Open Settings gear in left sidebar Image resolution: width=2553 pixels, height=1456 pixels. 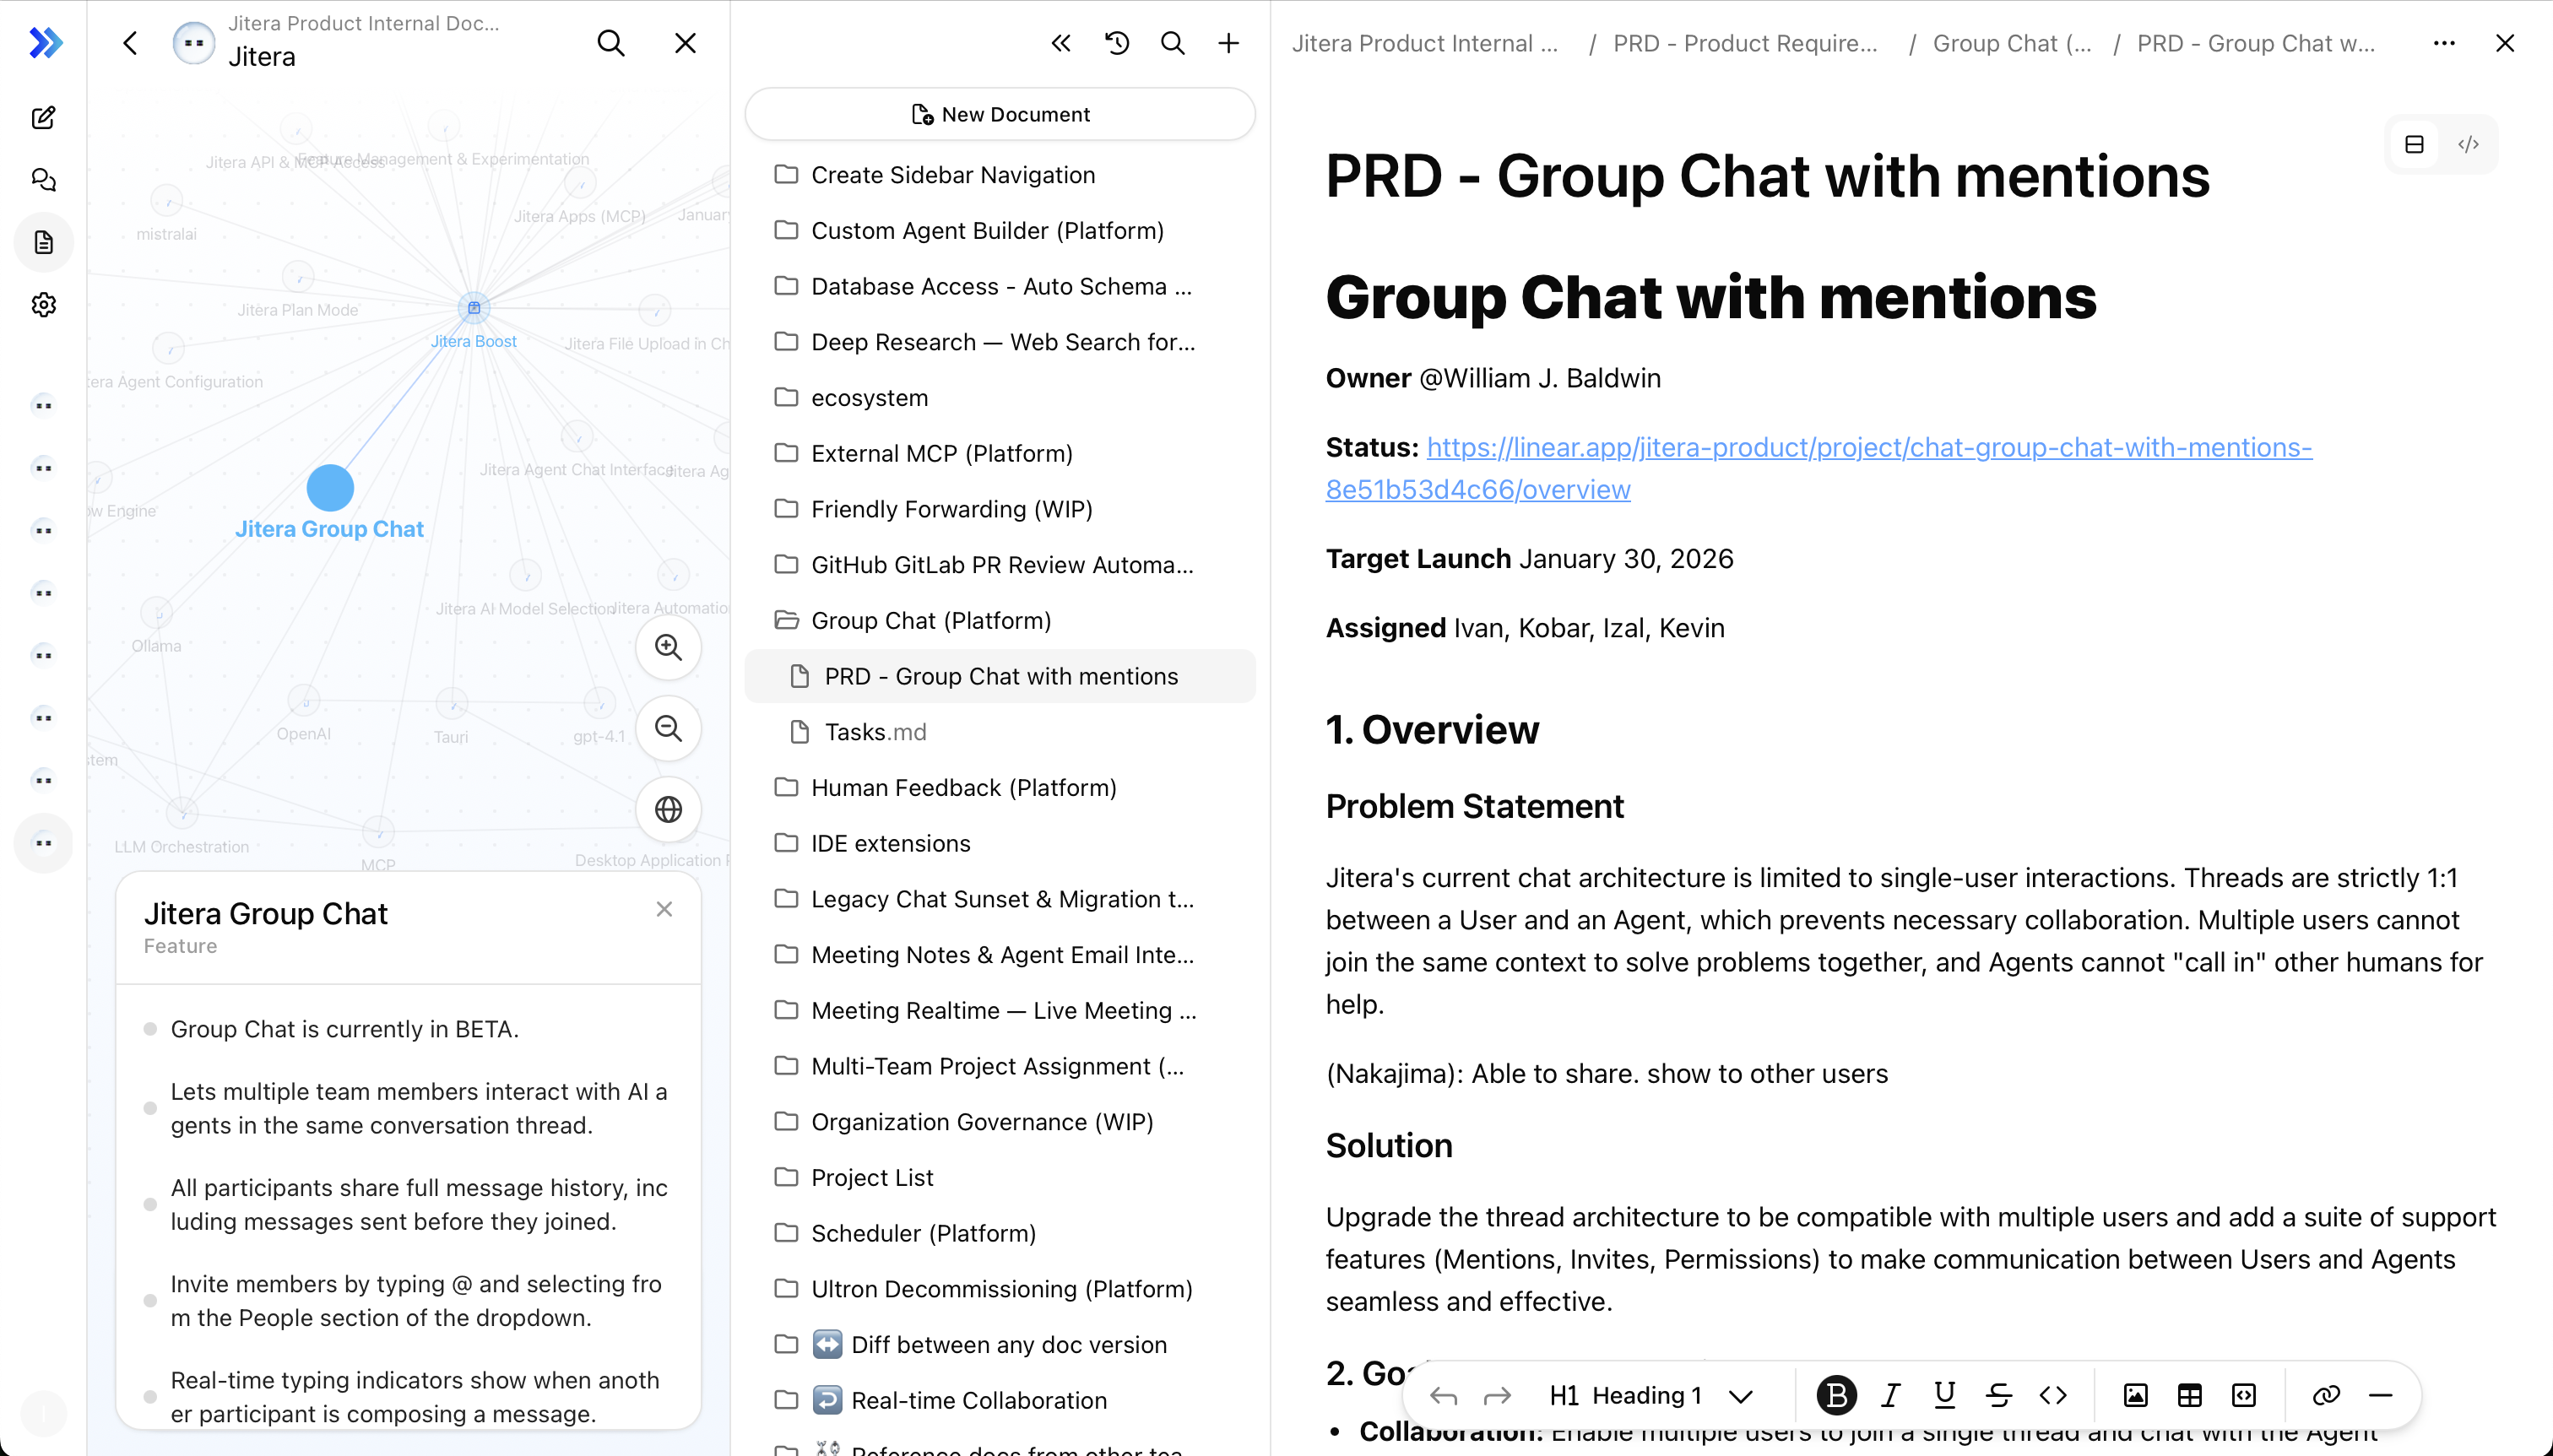[x=43, y=304]
